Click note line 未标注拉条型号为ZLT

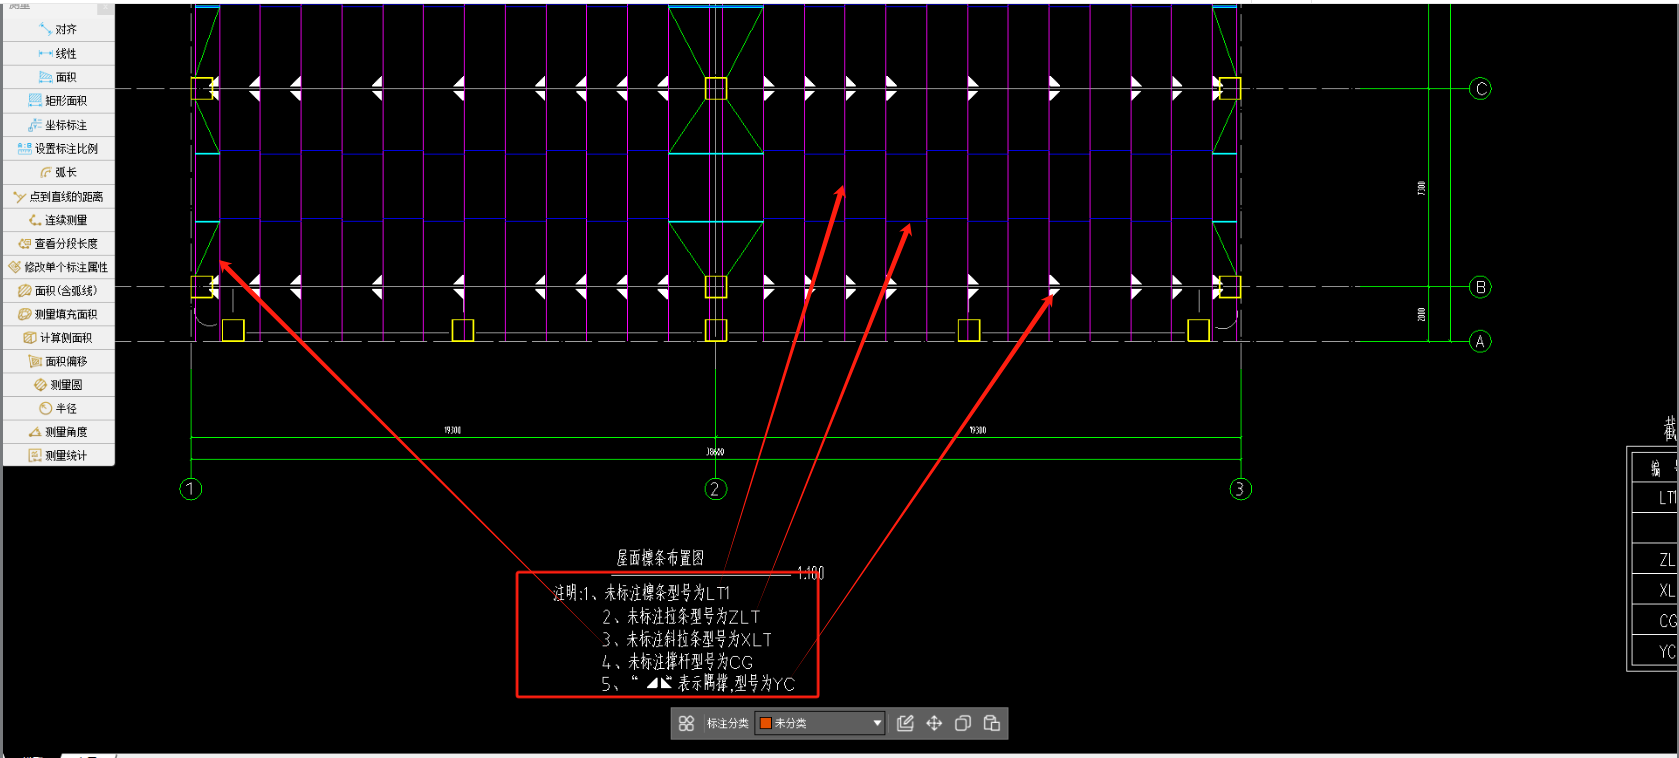point(693,617)
